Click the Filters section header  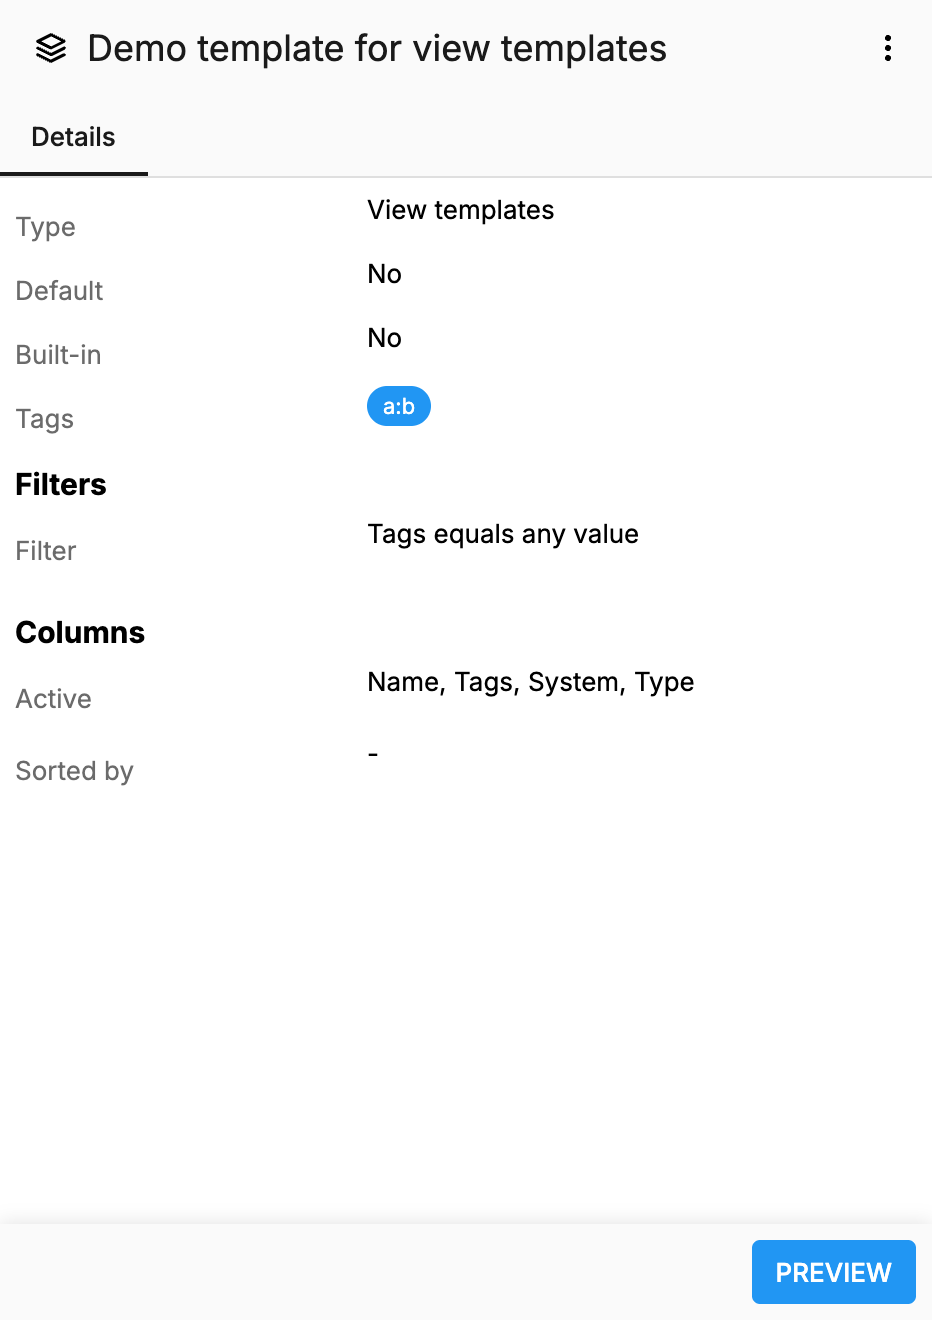[61, 484]
